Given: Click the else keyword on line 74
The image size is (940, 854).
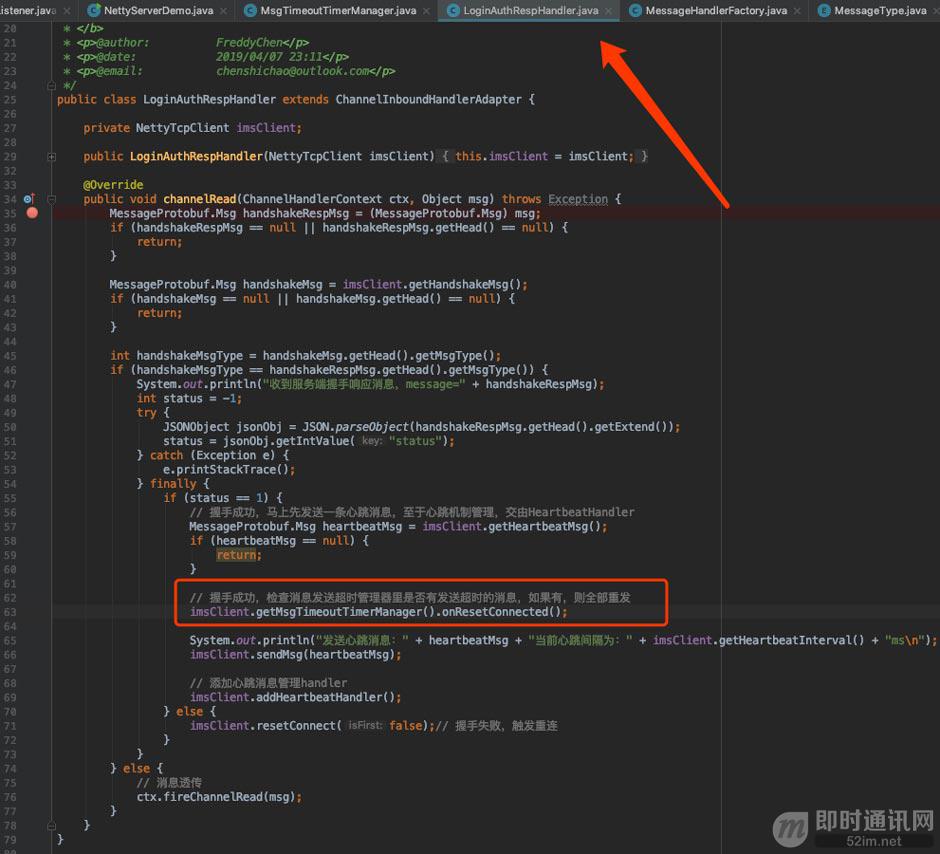Looking at the screenshot, I should pyautogui.click(x=136, y=768).
